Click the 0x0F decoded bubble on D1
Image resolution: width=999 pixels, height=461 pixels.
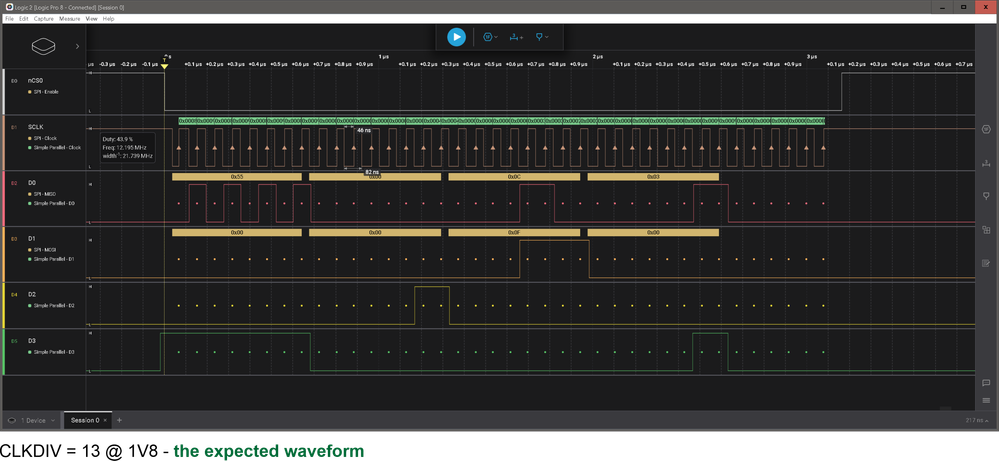(514, 232)
